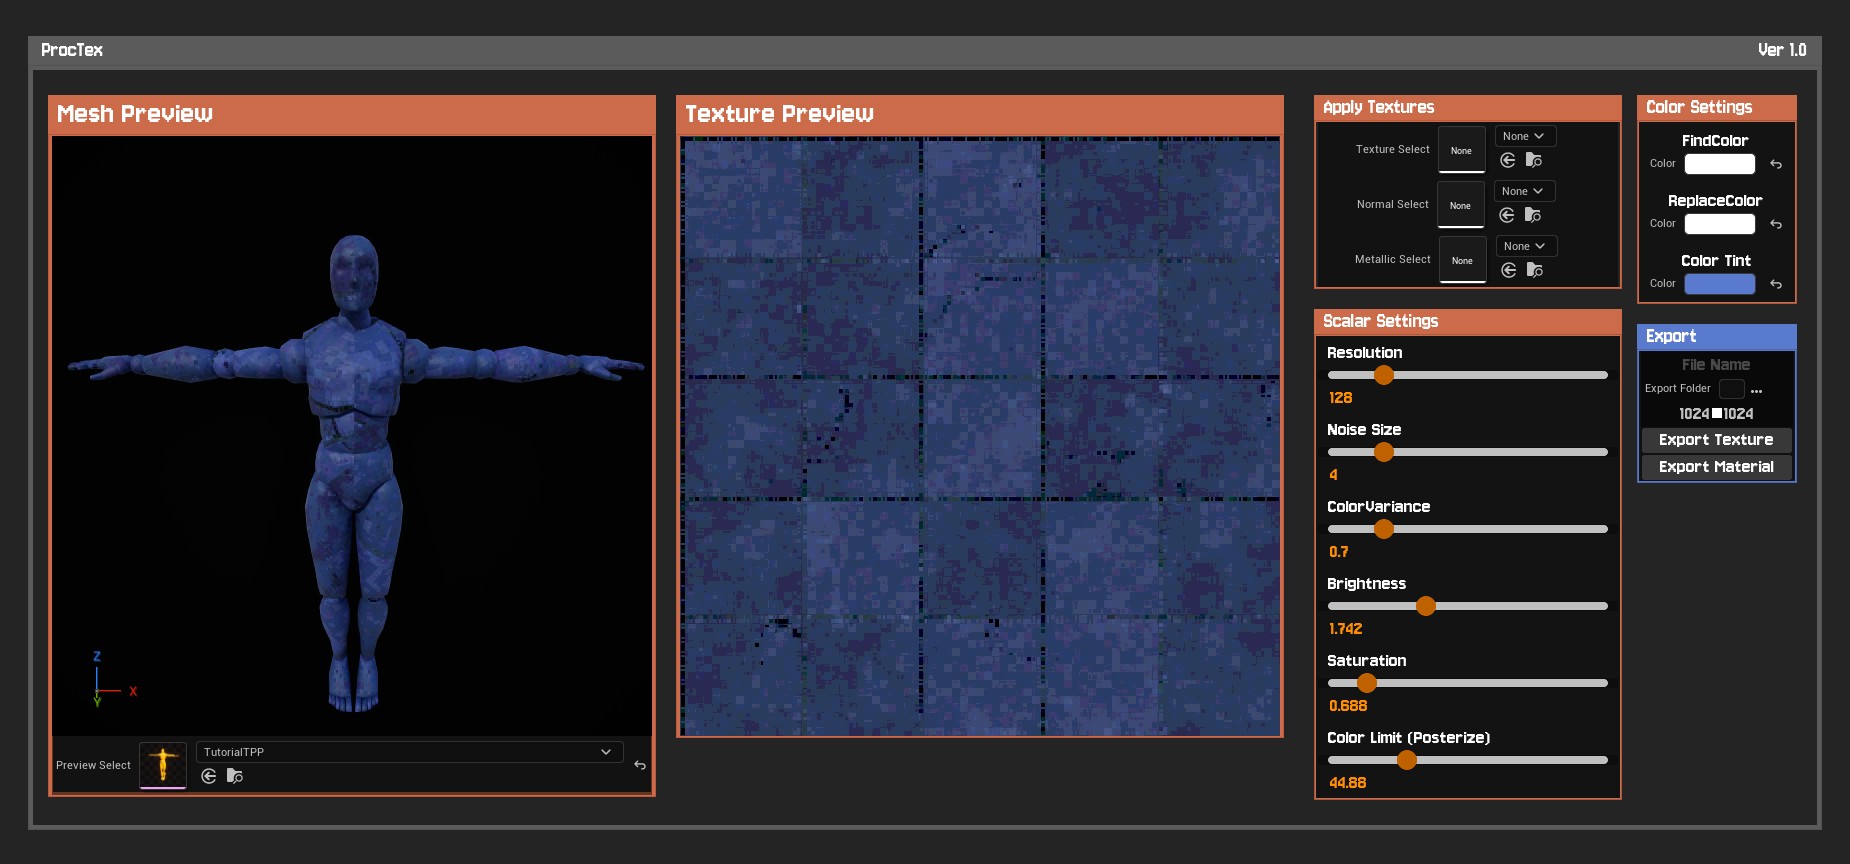Image resolution: width=1850 pixels, height=864 pixels.
Task: Click Export Texture button
Action: pyautogui.click(x=1716, y=440)
